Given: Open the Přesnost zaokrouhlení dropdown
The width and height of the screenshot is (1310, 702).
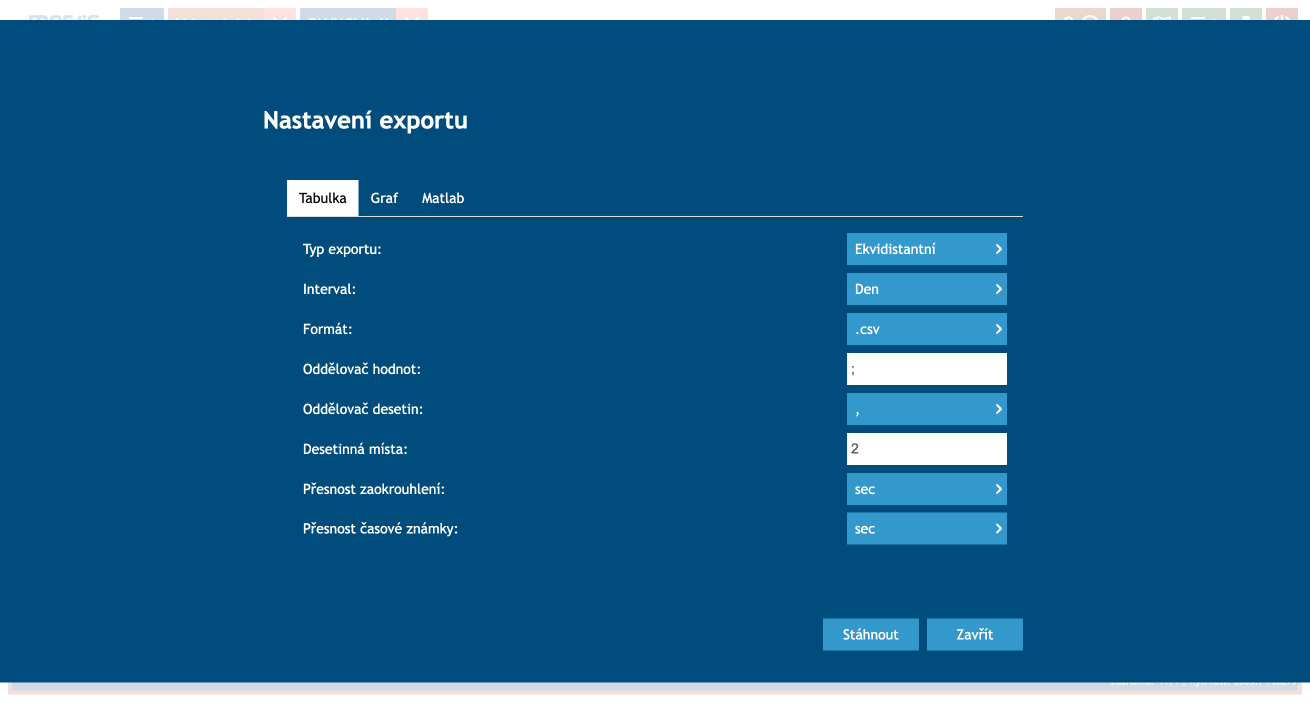Looking at the screenshot, I should [926, 489].
